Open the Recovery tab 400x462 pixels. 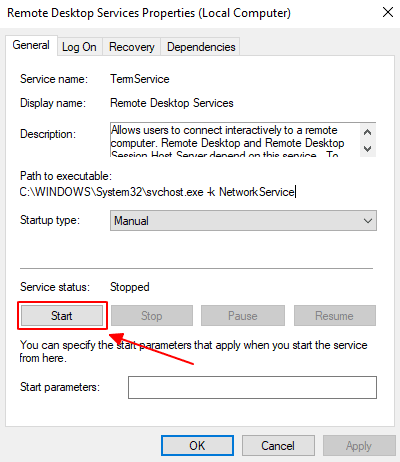(132, 47)
